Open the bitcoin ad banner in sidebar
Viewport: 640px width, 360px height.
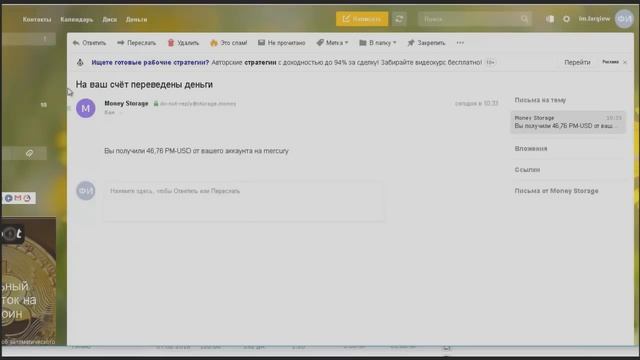coord(29,282)
